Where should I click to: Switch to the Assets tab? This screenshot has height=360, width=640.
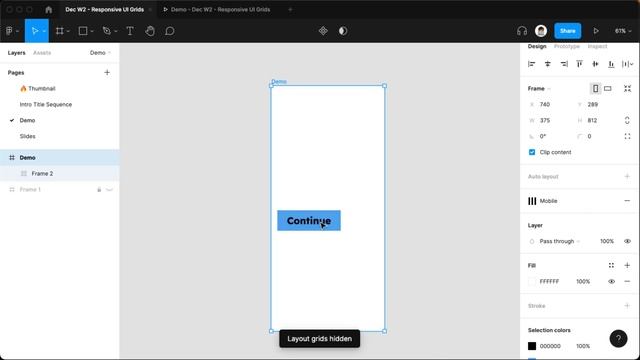click(42, 53)
